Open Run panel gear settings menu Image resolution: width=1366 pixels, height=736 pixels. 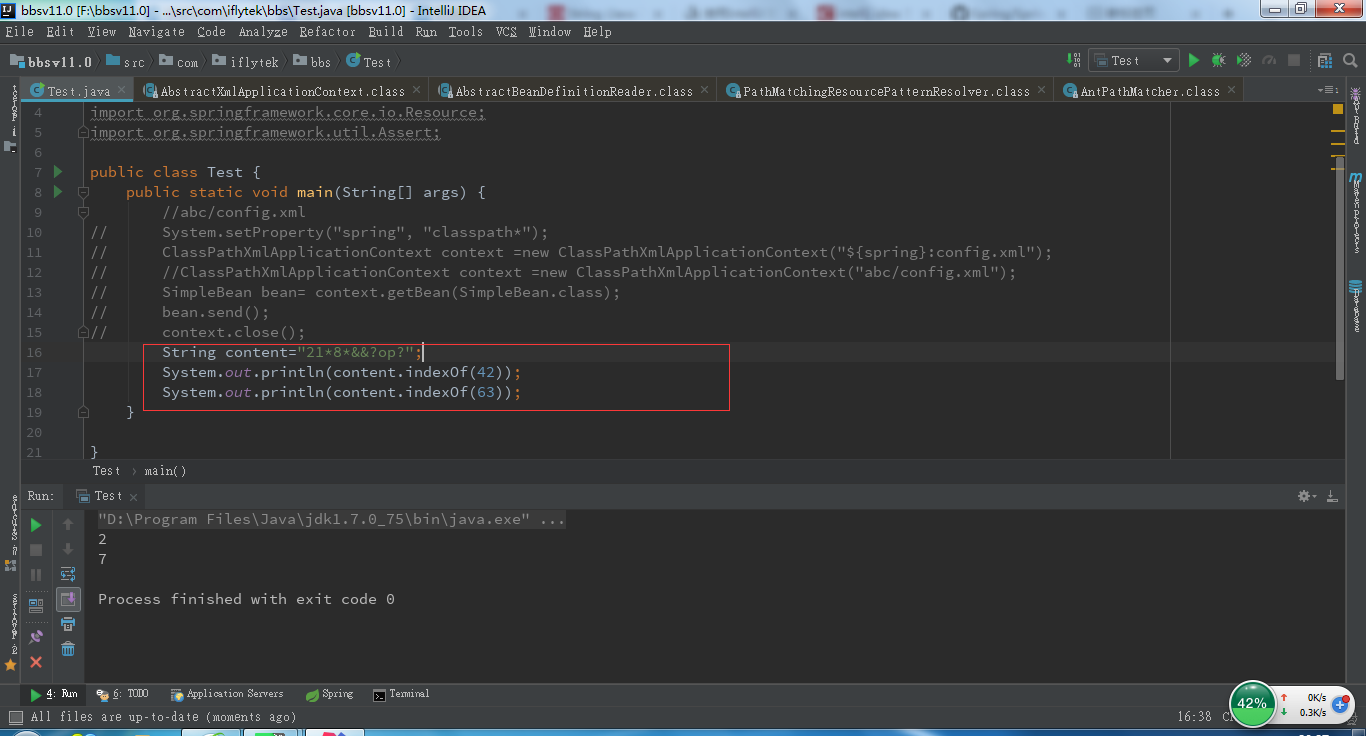(1305, 496)
